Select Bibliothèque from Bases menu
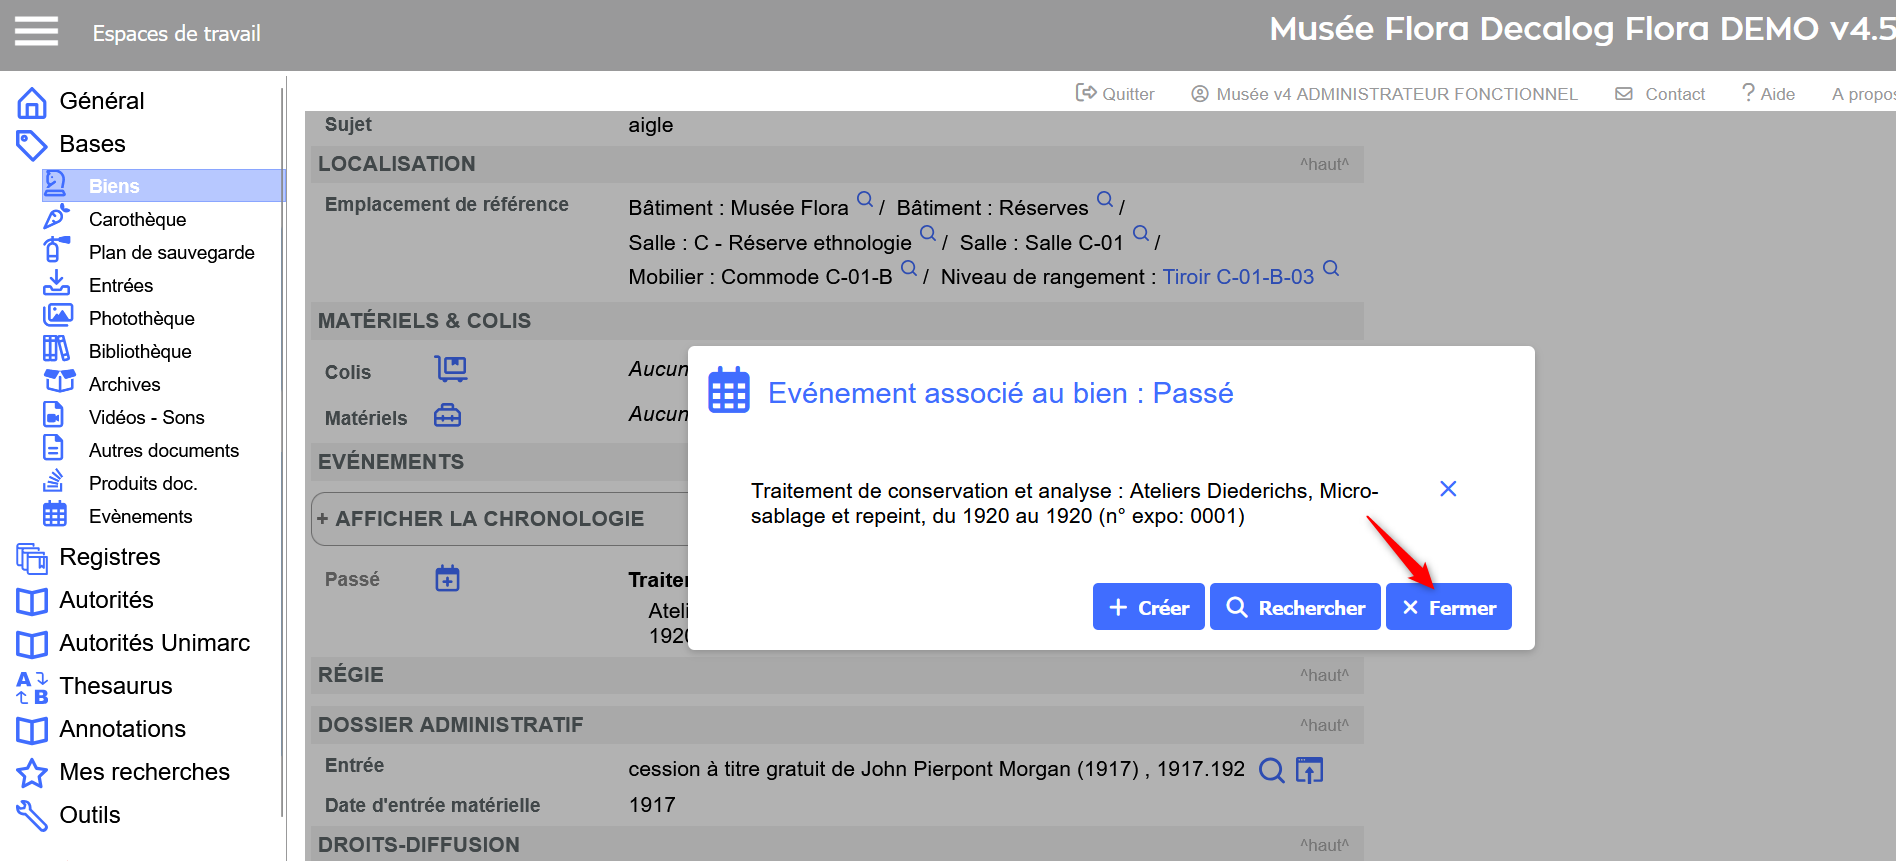 [x=139, y=351]
